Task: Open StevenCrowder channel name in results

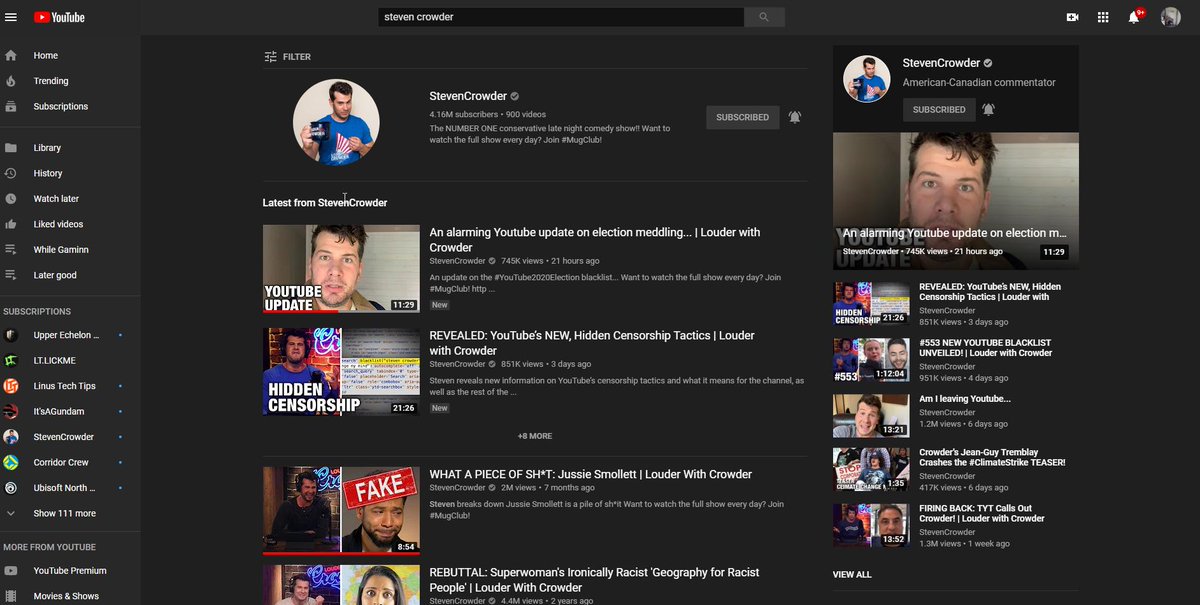Action: (468, 96)
